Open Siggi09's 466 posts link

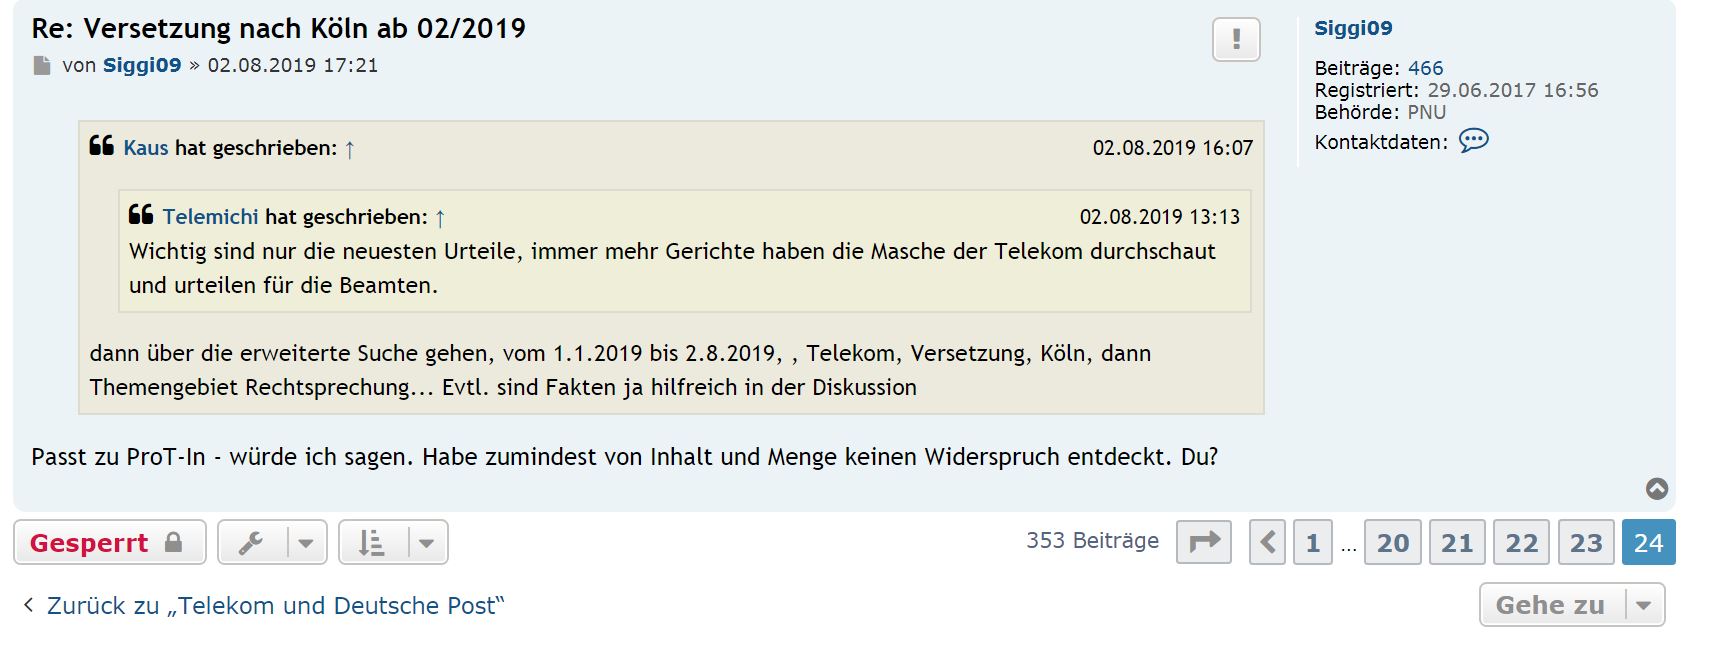[1425, 68]
